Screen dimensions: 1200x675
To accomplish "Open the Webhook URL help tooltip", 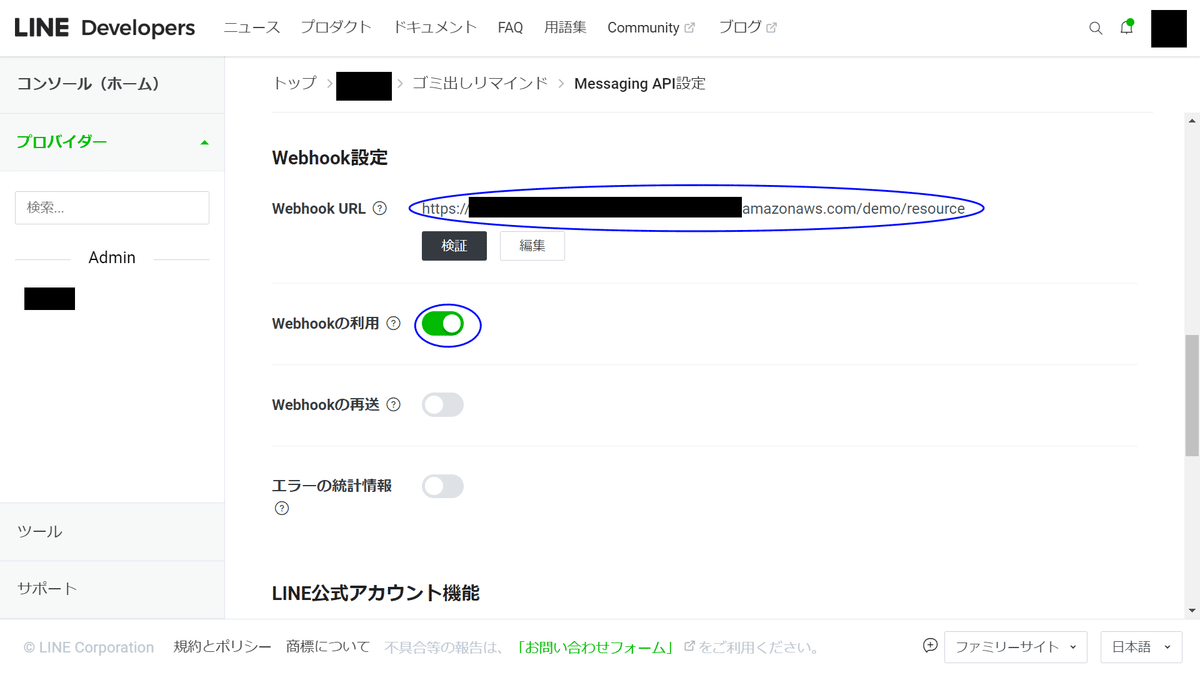I will (x=380, y=208).
